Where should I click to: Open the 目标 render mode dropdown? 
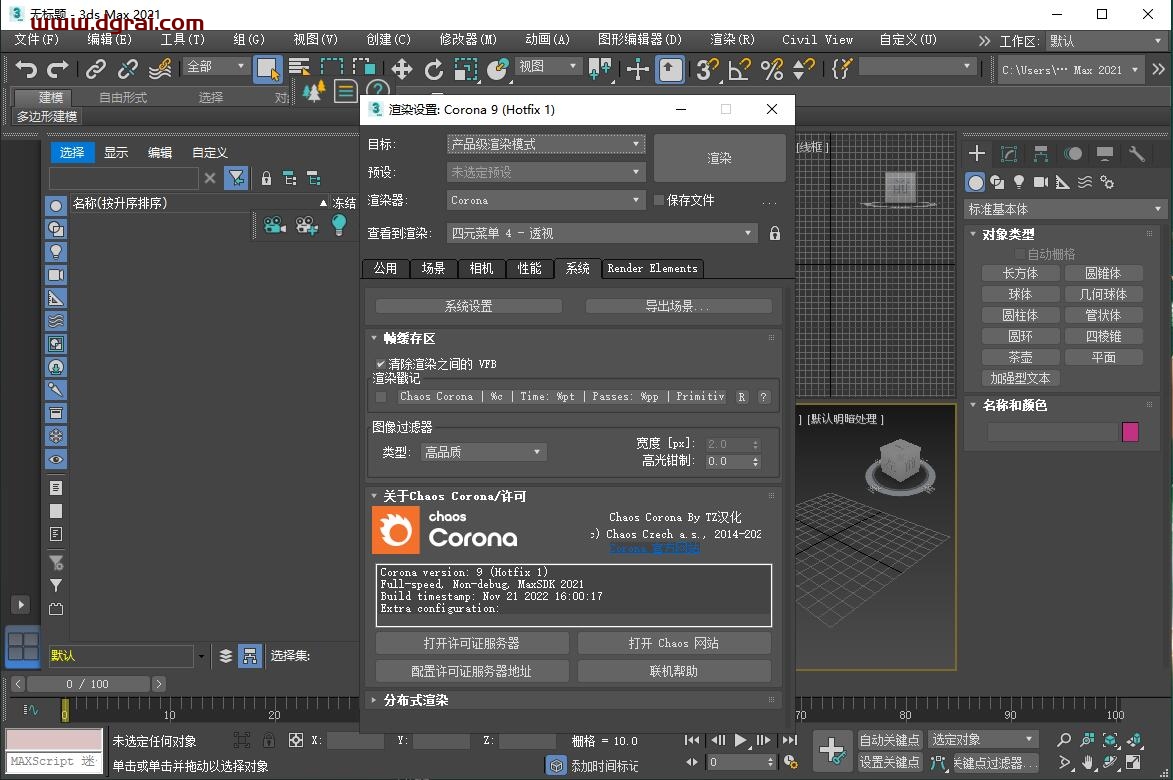click(545, 144)
